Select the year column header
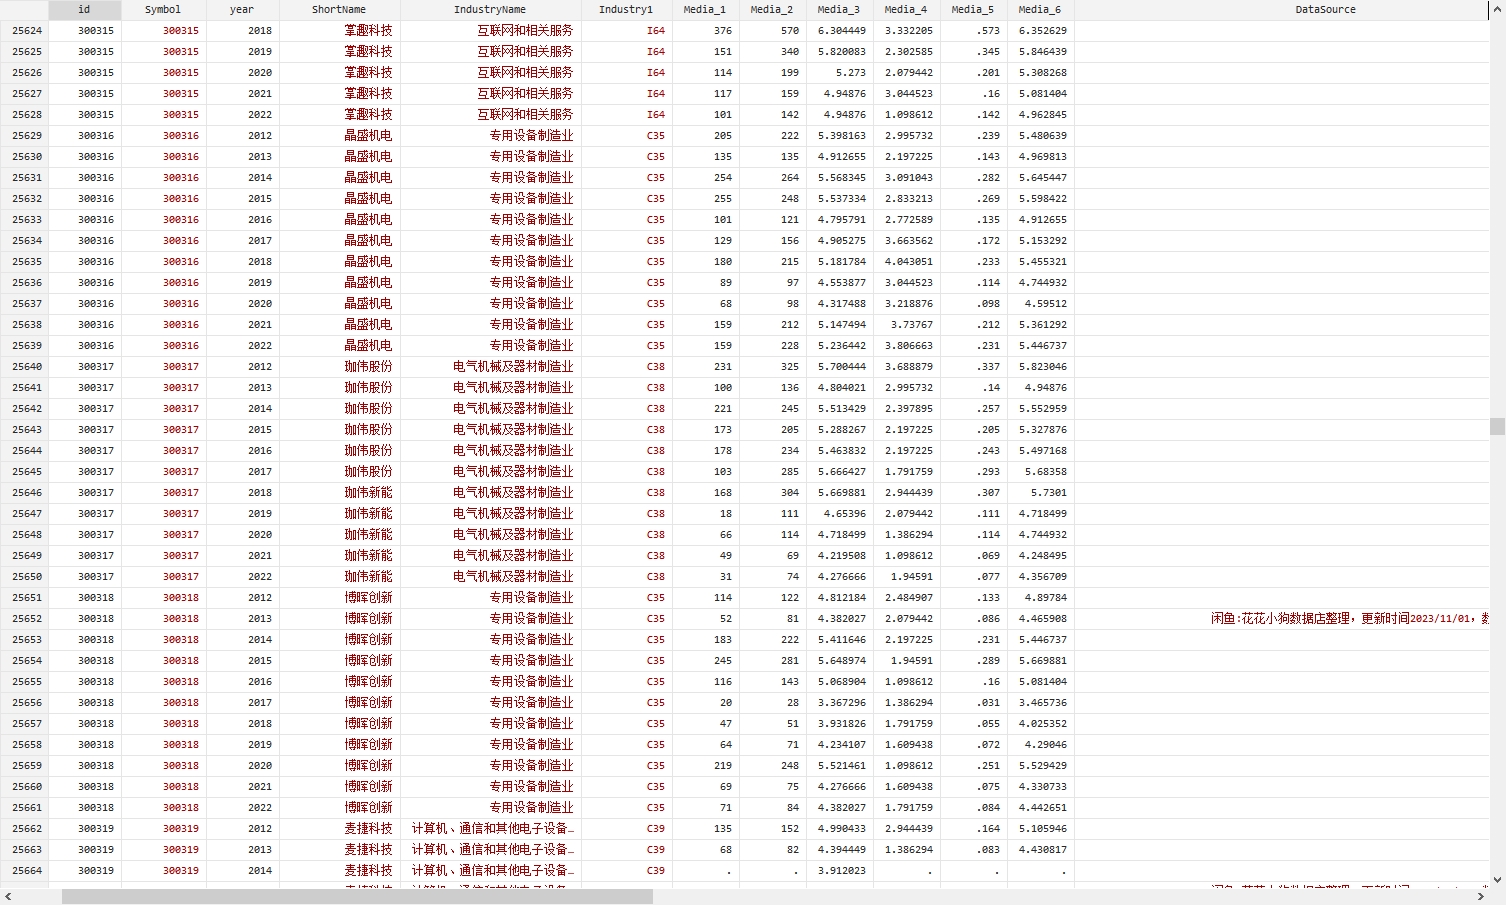Viewport: 1506px width, 905px height. [x=242, y=10]
